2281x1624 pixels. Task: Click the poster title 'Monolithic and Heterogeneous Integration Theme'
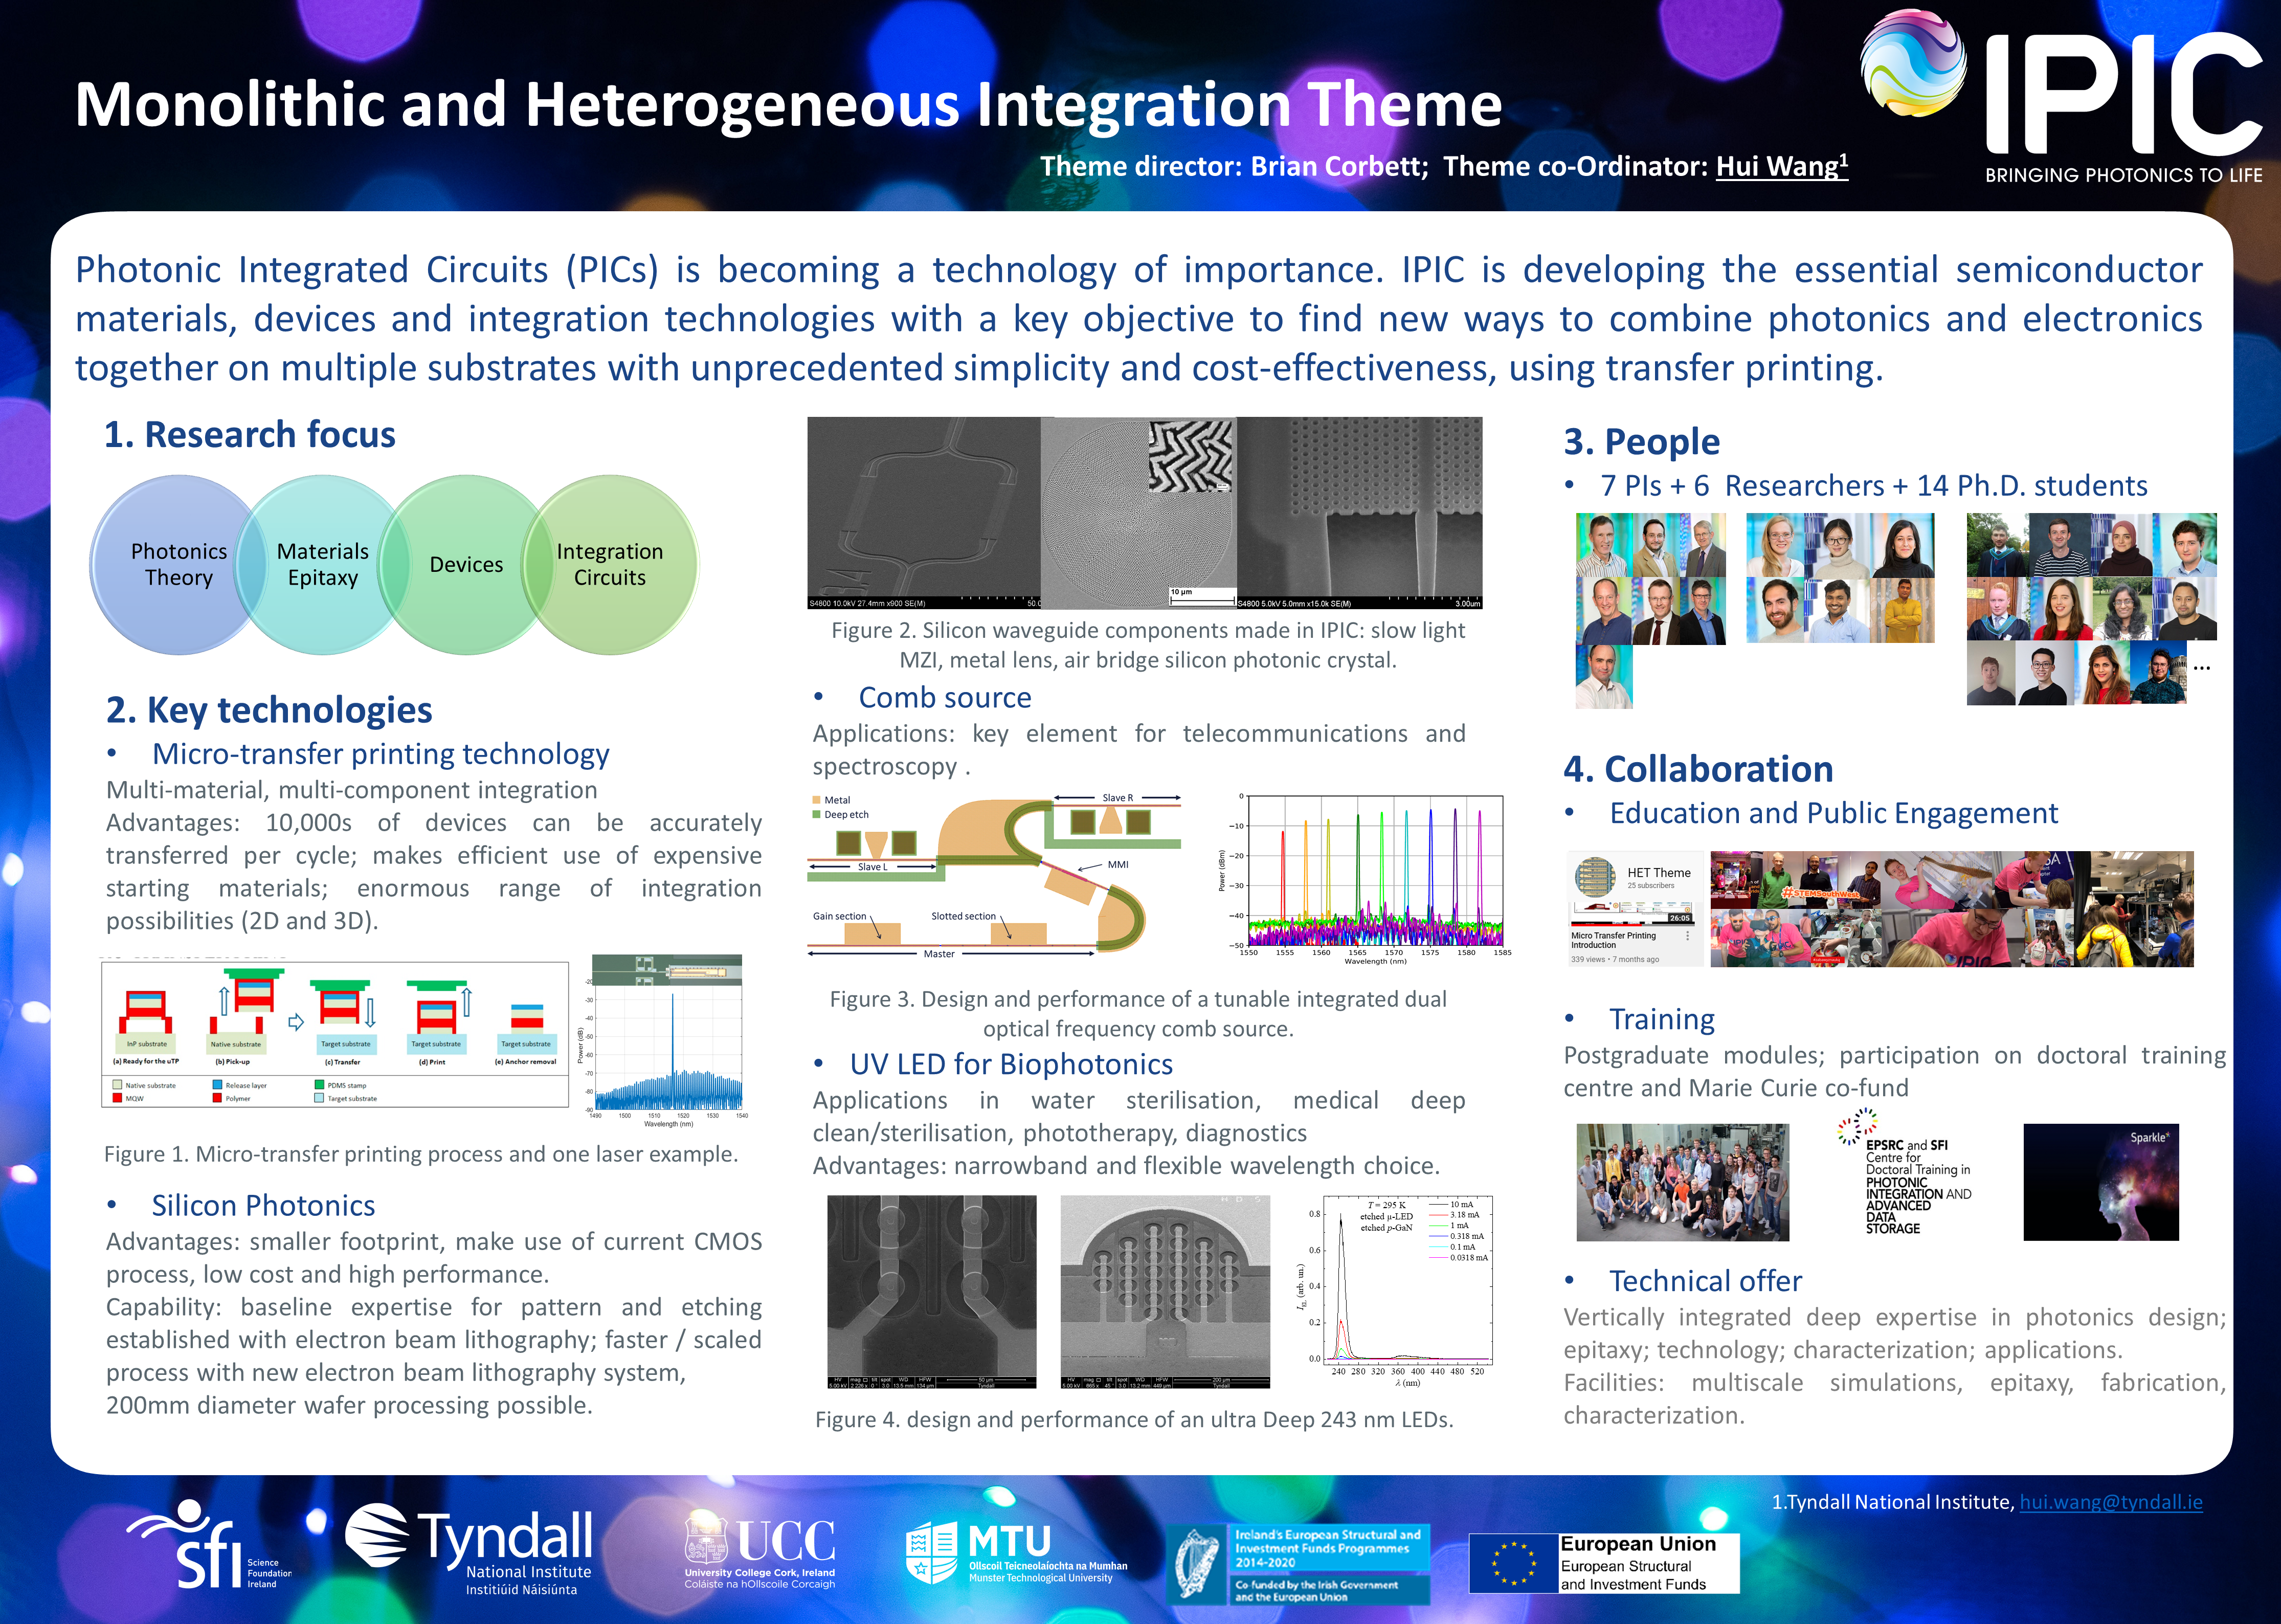(789, 105)
